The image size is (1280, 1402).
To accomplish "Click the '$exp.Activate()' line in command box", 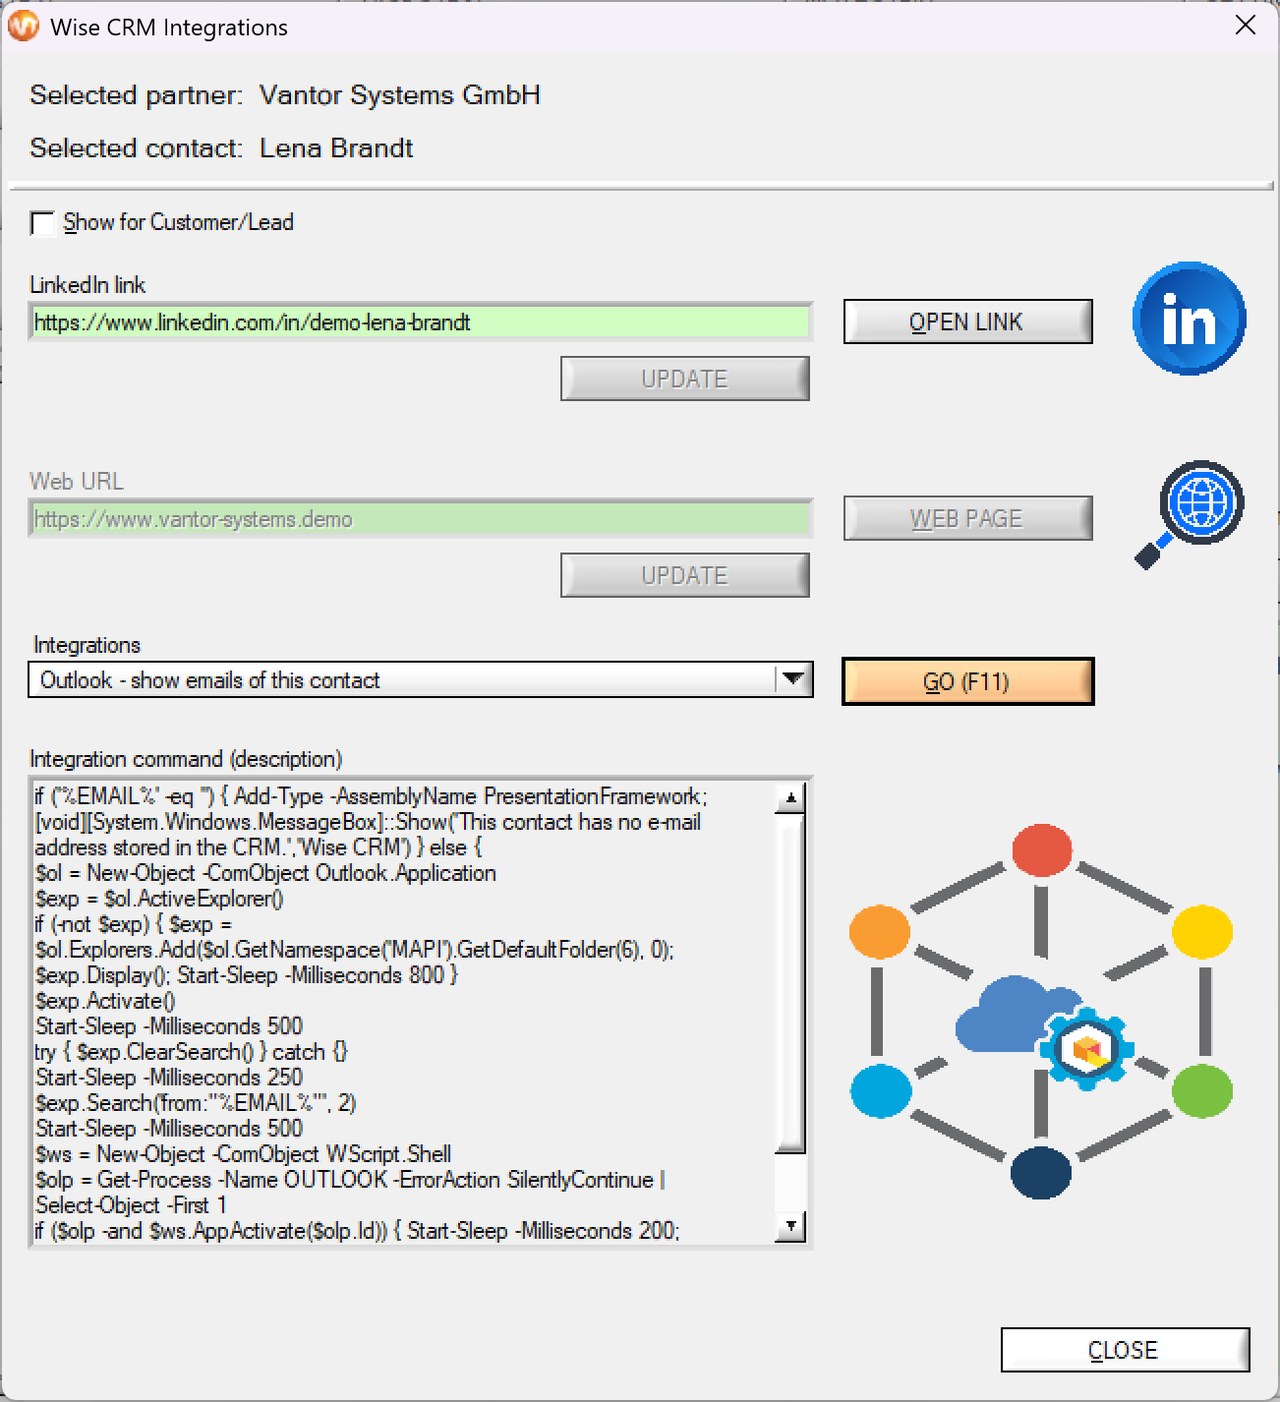I will click(105, 1001).
